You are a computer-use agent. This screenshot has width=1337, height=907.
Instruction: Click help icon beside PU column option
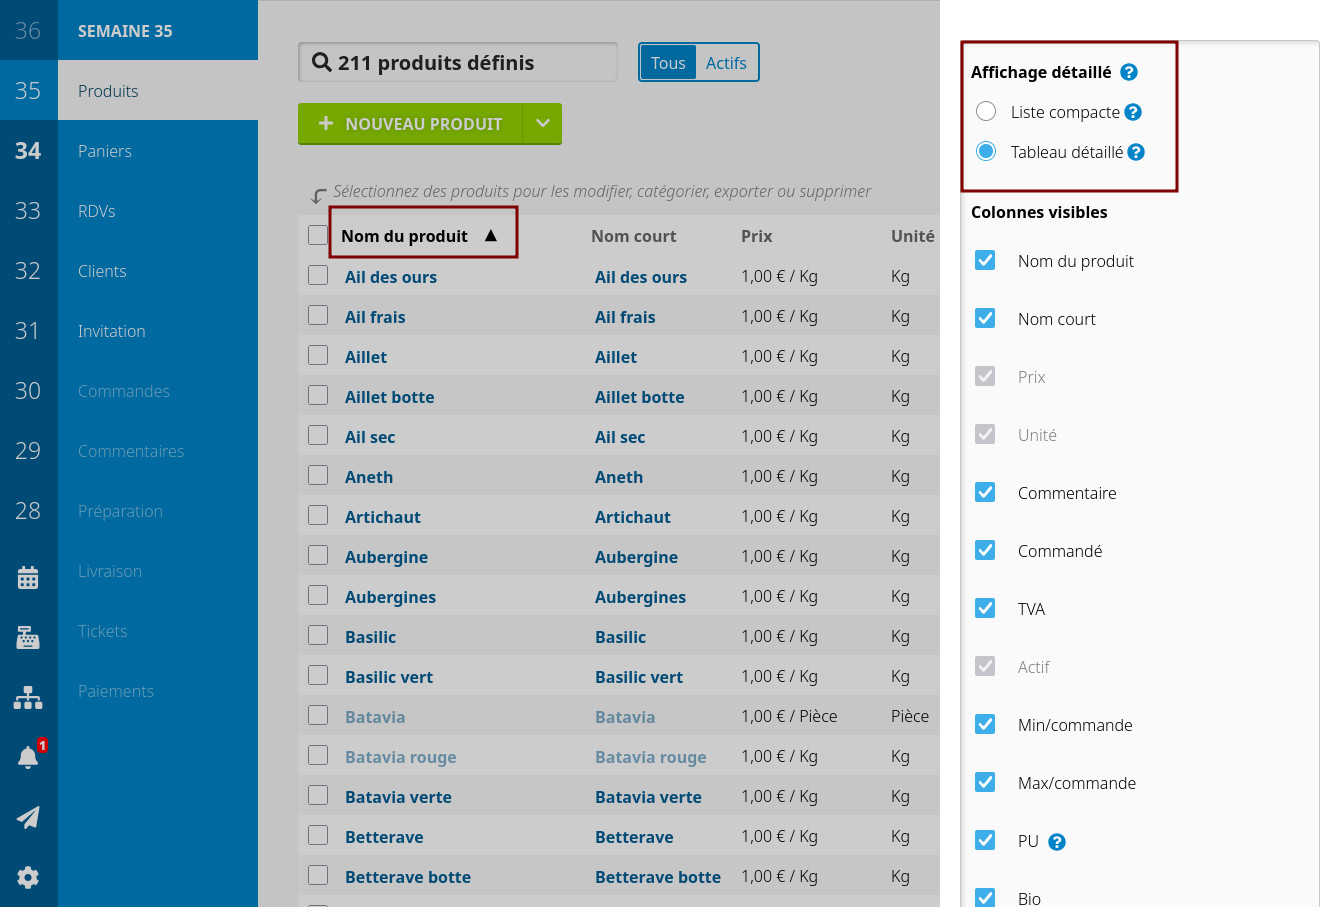[1057, 842]
